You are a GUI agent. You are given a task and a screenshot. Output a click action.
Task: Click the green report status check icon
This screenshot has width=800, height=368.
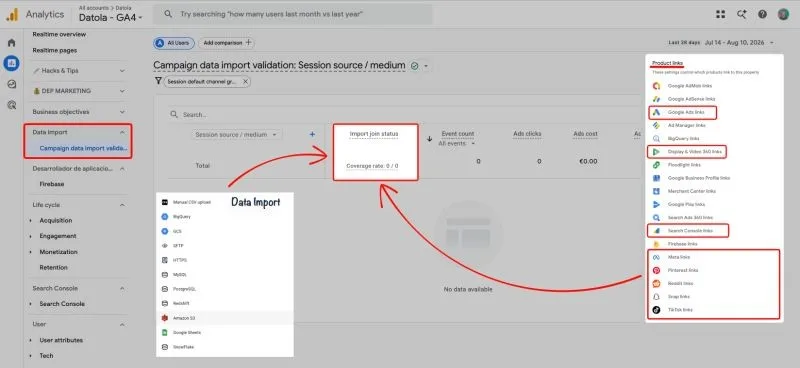[414, 66]
